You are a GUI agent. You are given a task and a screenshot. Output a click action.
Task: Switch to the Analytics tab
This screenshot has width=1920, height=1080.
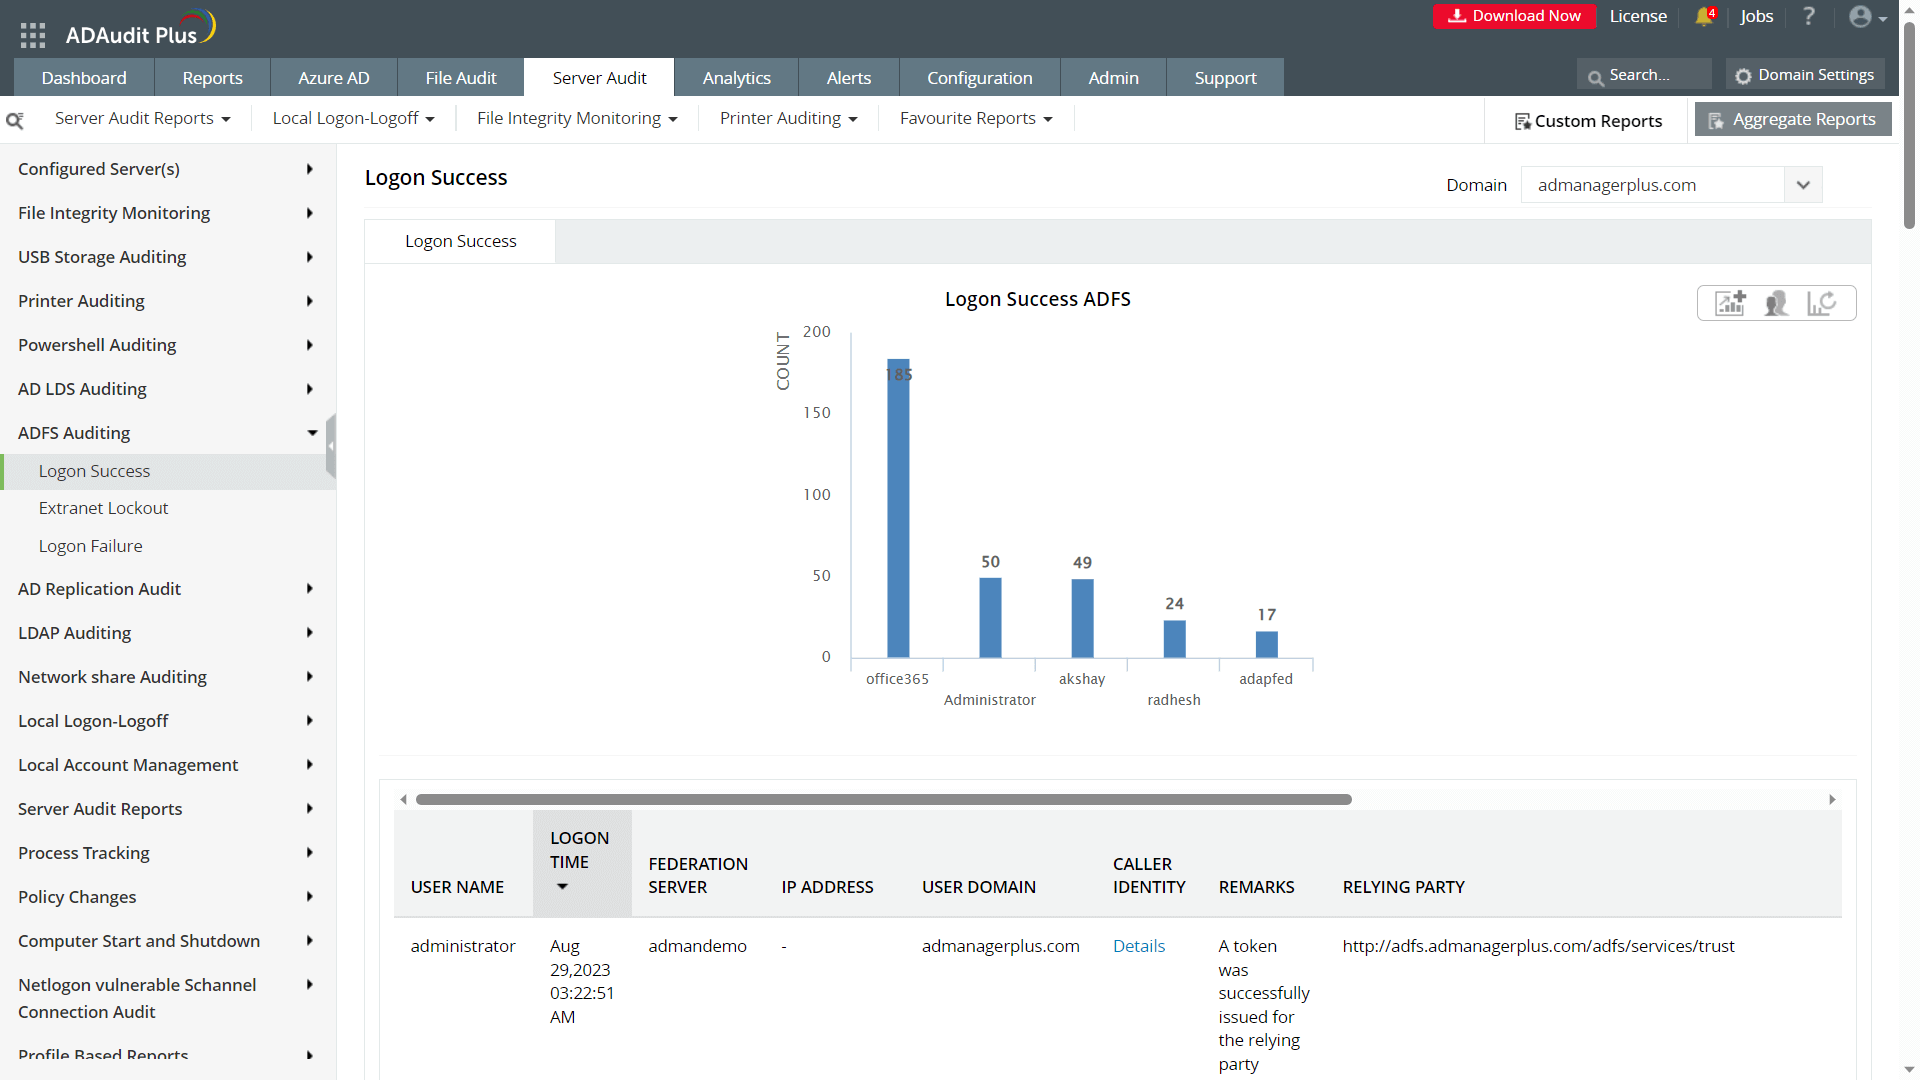coord(736,78)
